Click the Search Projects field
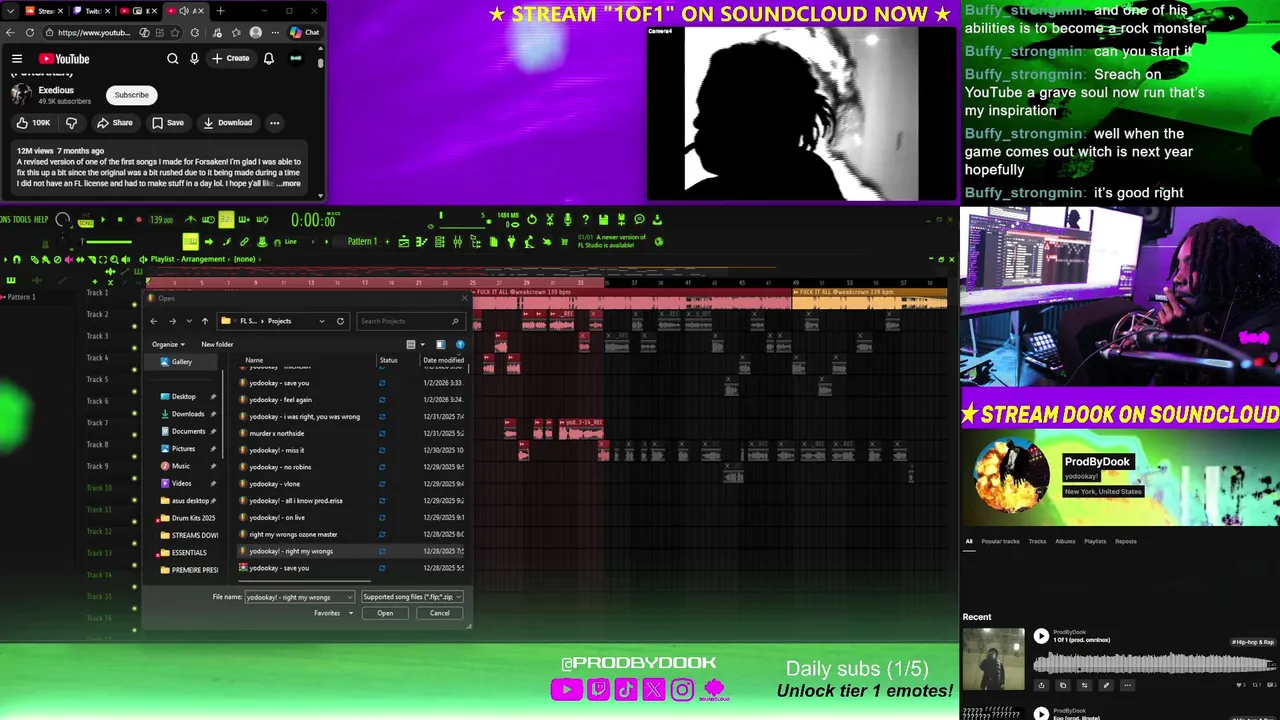1280x720 pixels. point(411,321)
